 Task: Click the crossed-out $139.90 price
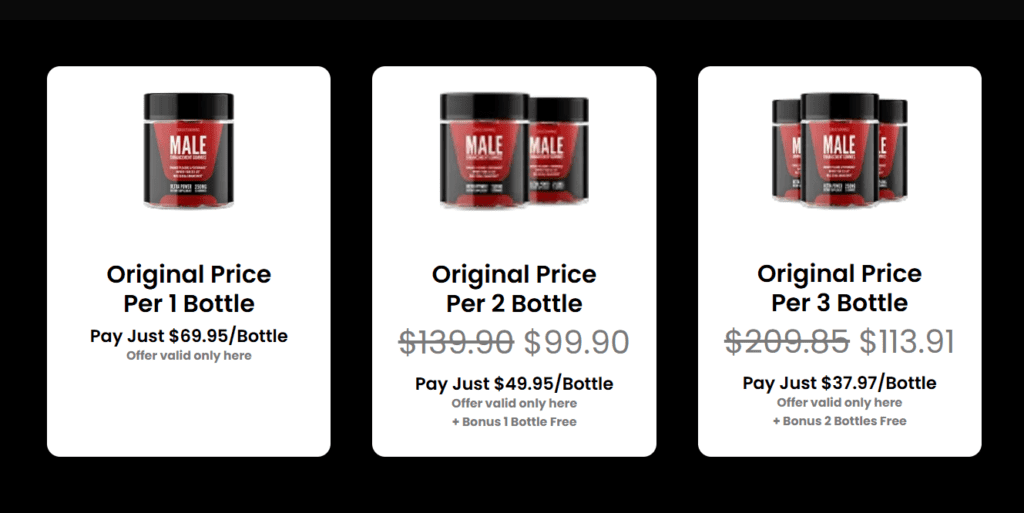(456, 343)
